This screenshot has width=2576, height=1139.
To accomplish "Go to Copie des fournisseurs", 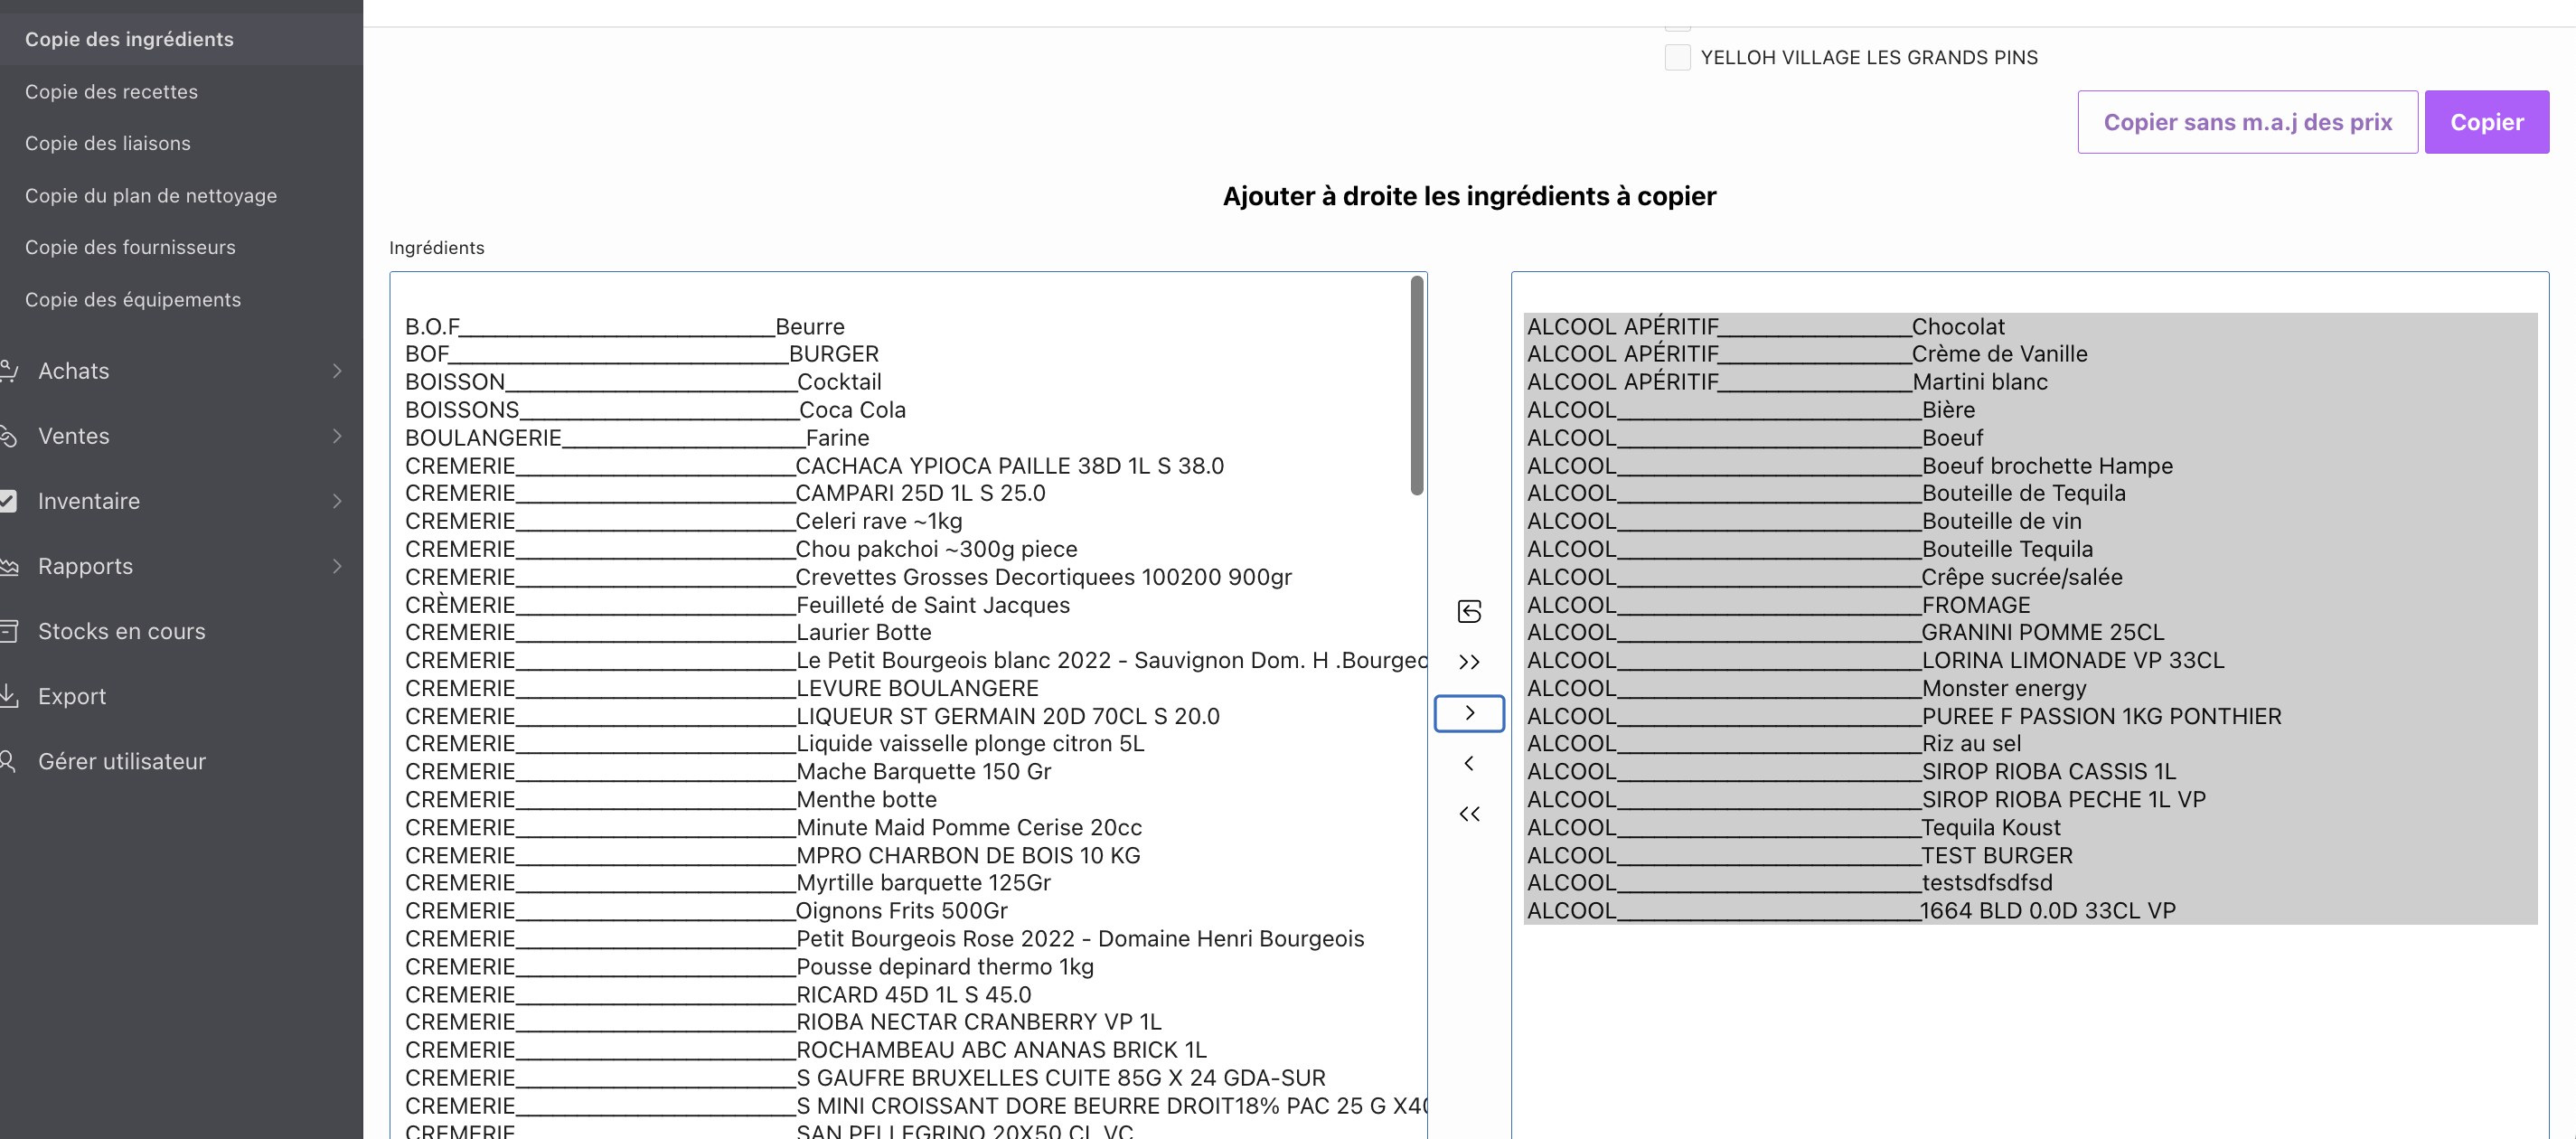I will coord(130,247).
